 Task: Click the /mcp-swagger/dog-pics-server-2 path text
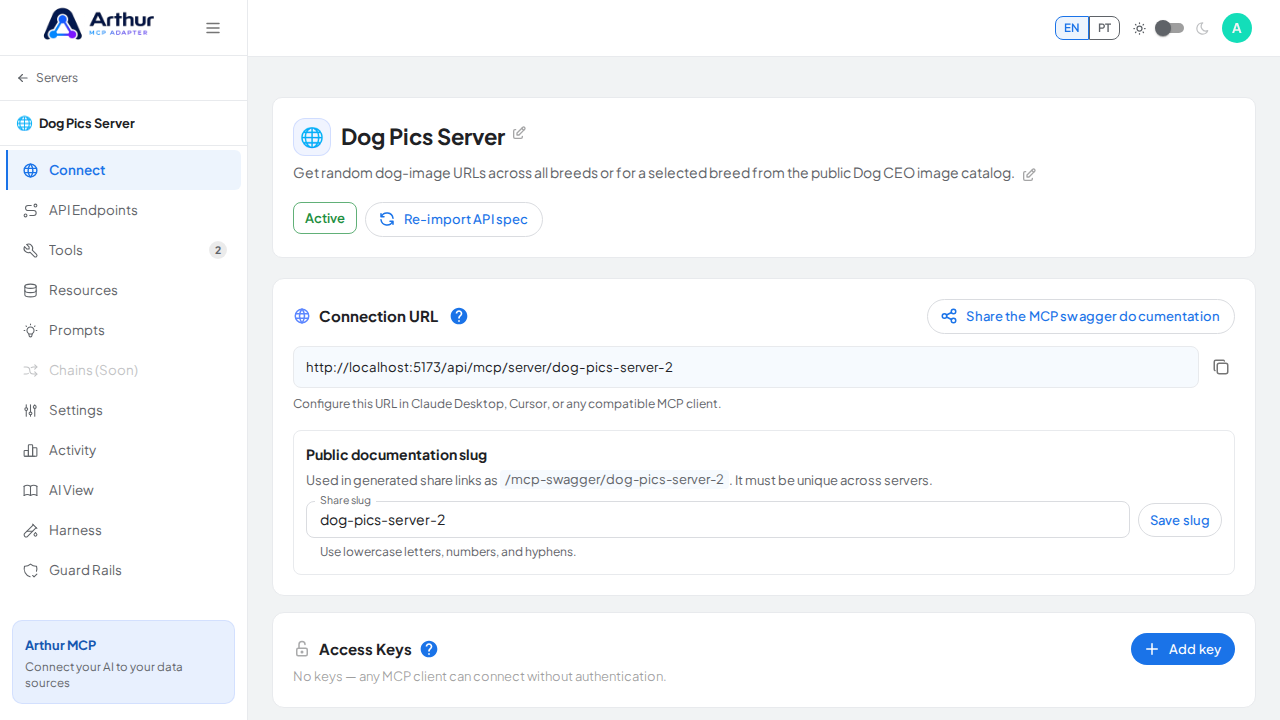tap(614, 480)
